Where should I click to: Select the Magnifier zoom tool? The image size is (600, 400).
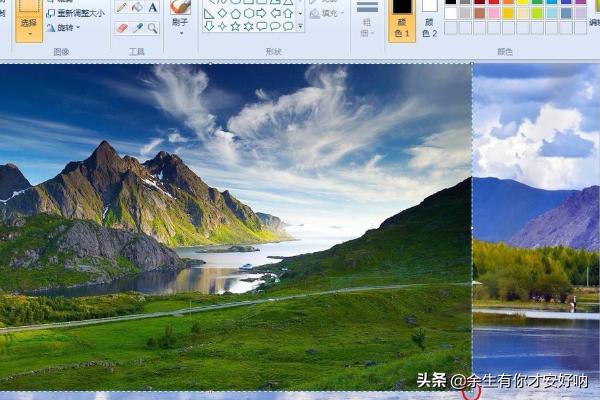[x=153, y=28]
